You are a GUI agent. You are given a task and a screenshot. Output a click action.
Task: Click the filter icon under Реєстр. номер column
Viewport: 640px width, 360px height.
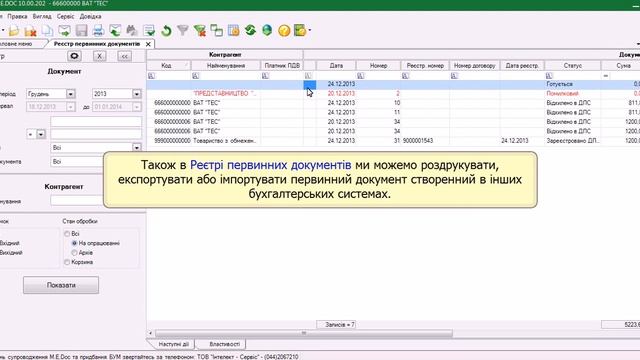pyautogui.click(x=405, y=76)
